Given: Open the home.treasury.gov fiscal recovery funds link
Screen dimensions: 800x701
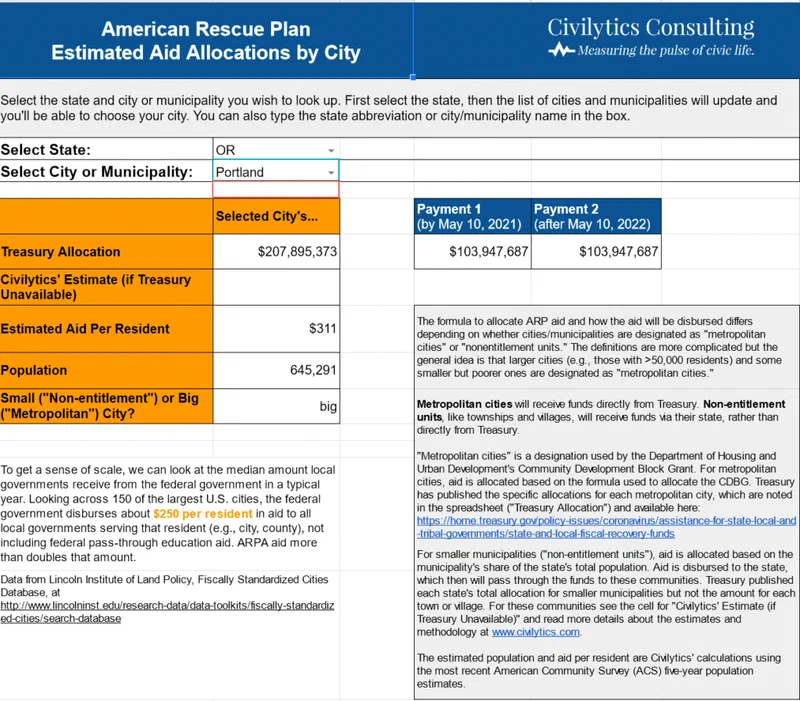Looking at the screenshot, I should (606, 527).
